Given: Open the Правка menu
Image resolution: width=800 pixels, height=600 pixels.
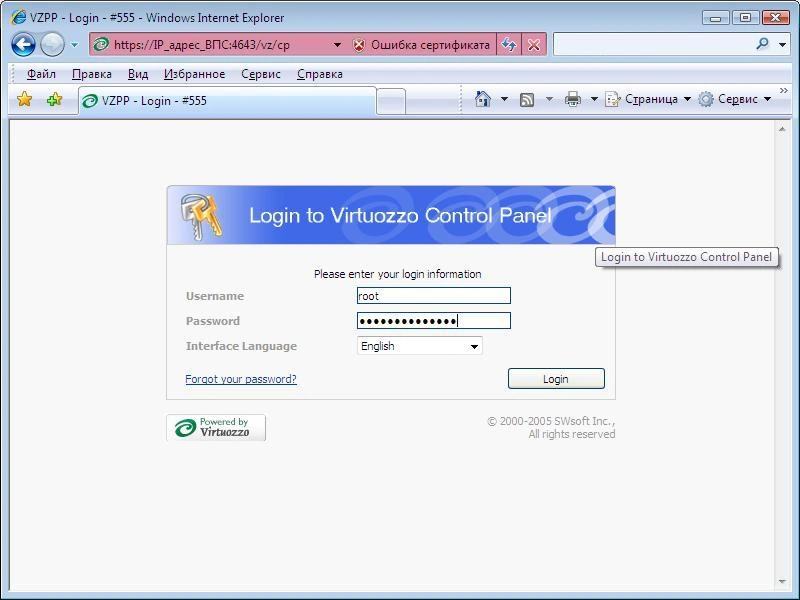Looking at the screenshot, I should (92, 74).
